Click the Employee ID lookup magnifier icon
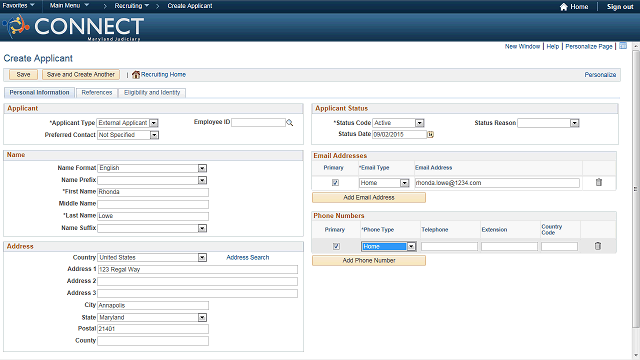Screen dimensions: 640x360 [x=289, y=122]
